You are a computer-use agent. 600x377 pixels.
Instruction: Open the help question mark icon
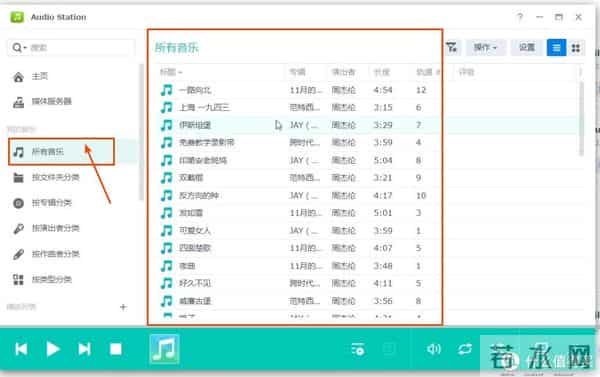(x=520, y=17)
